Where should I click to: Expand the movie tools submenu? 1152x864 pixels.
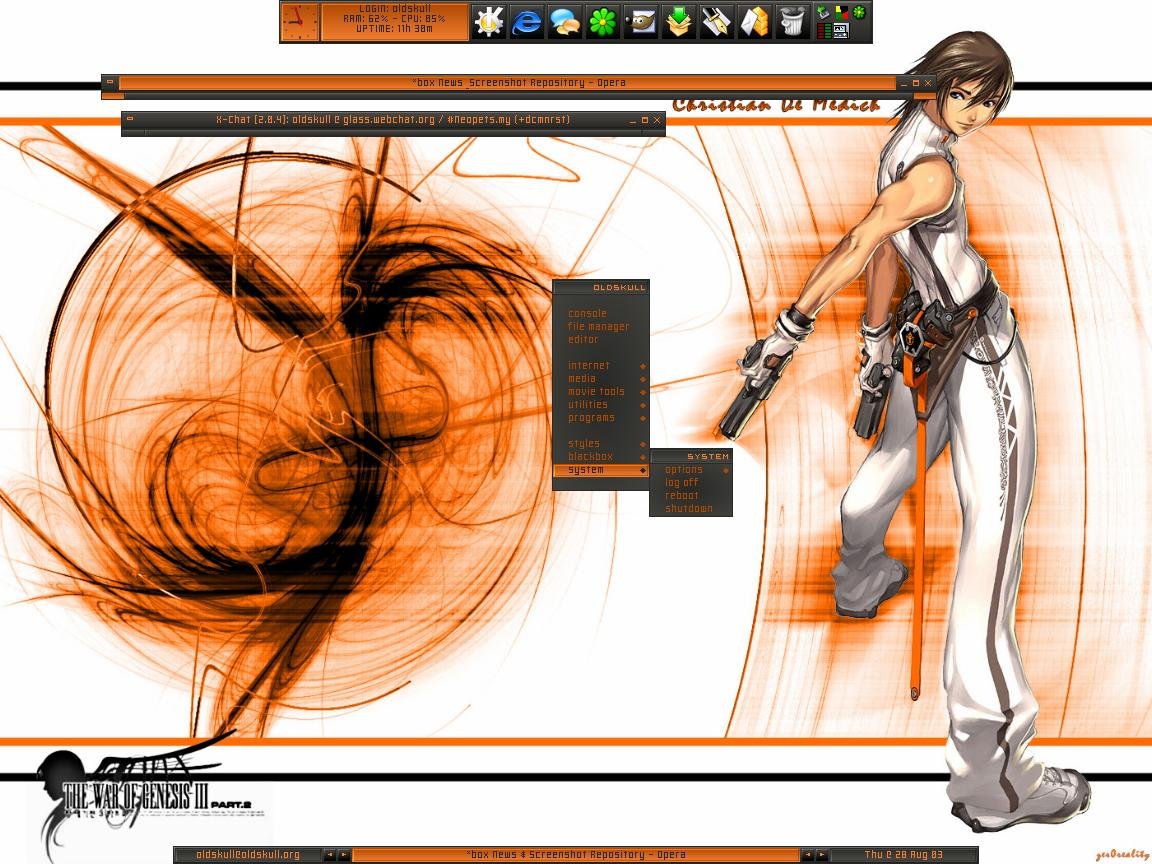[601, 392]
